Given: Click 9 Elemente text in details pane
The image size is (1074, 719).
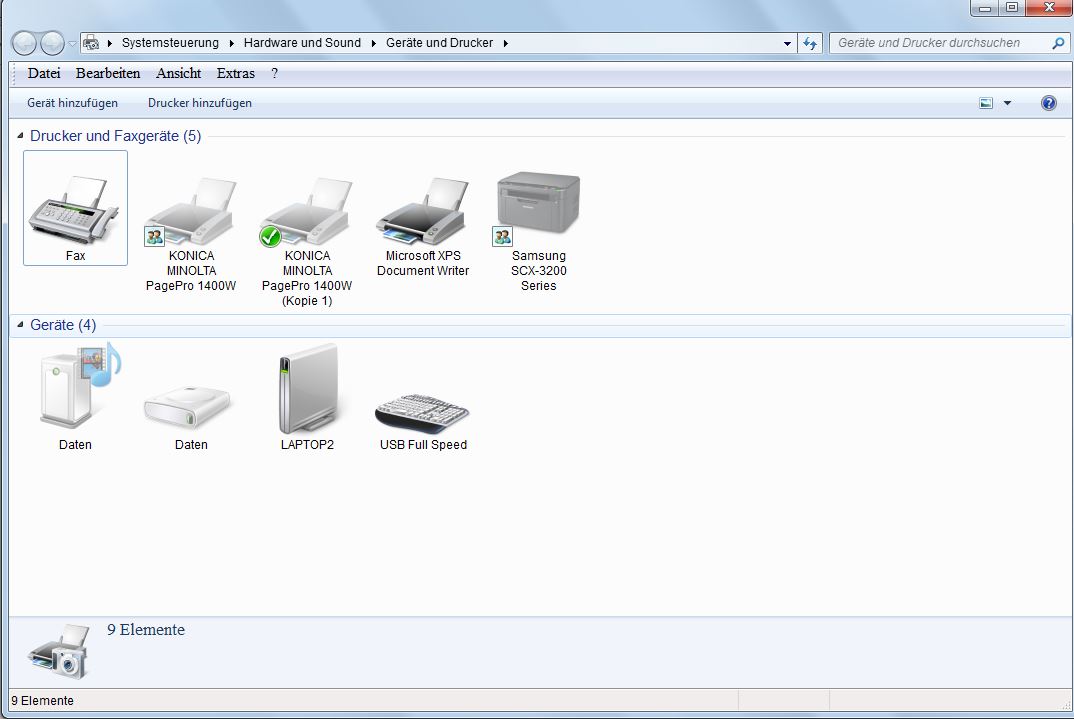Looking at the screenshot, I should (146, 630).
